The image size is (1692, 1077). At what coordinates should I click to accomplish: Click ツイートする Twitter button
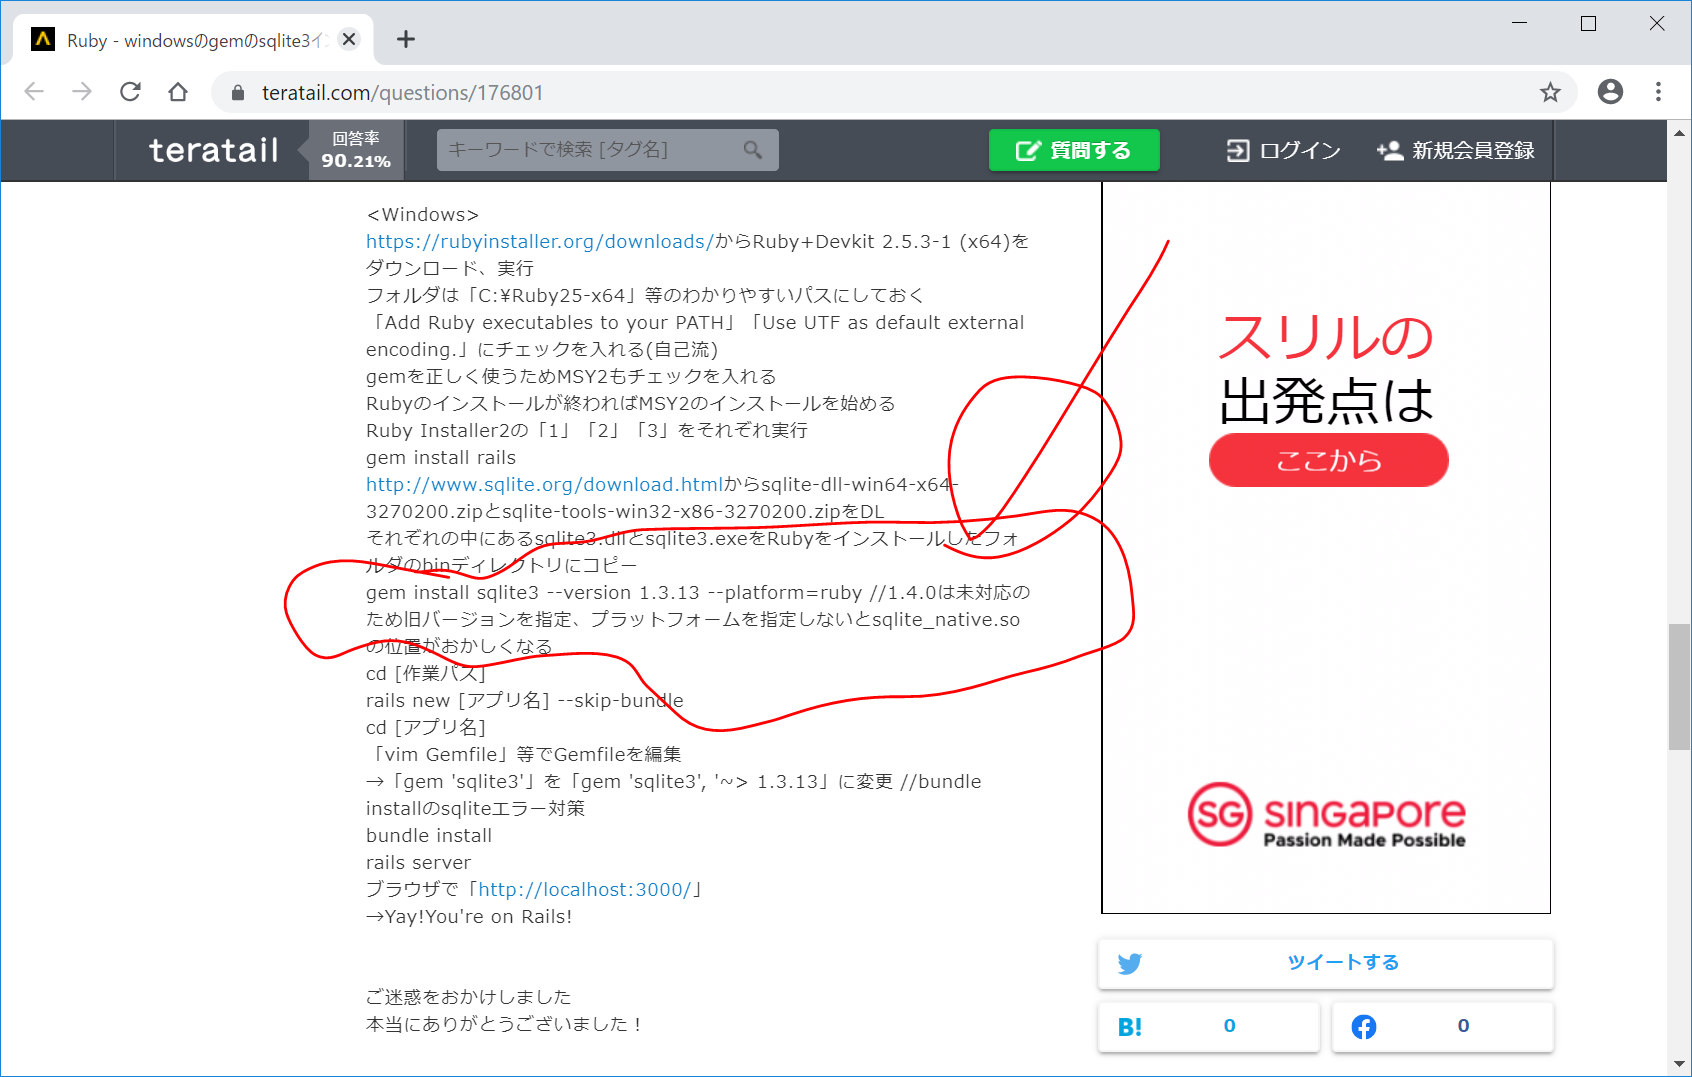[x=1325, y=963]
